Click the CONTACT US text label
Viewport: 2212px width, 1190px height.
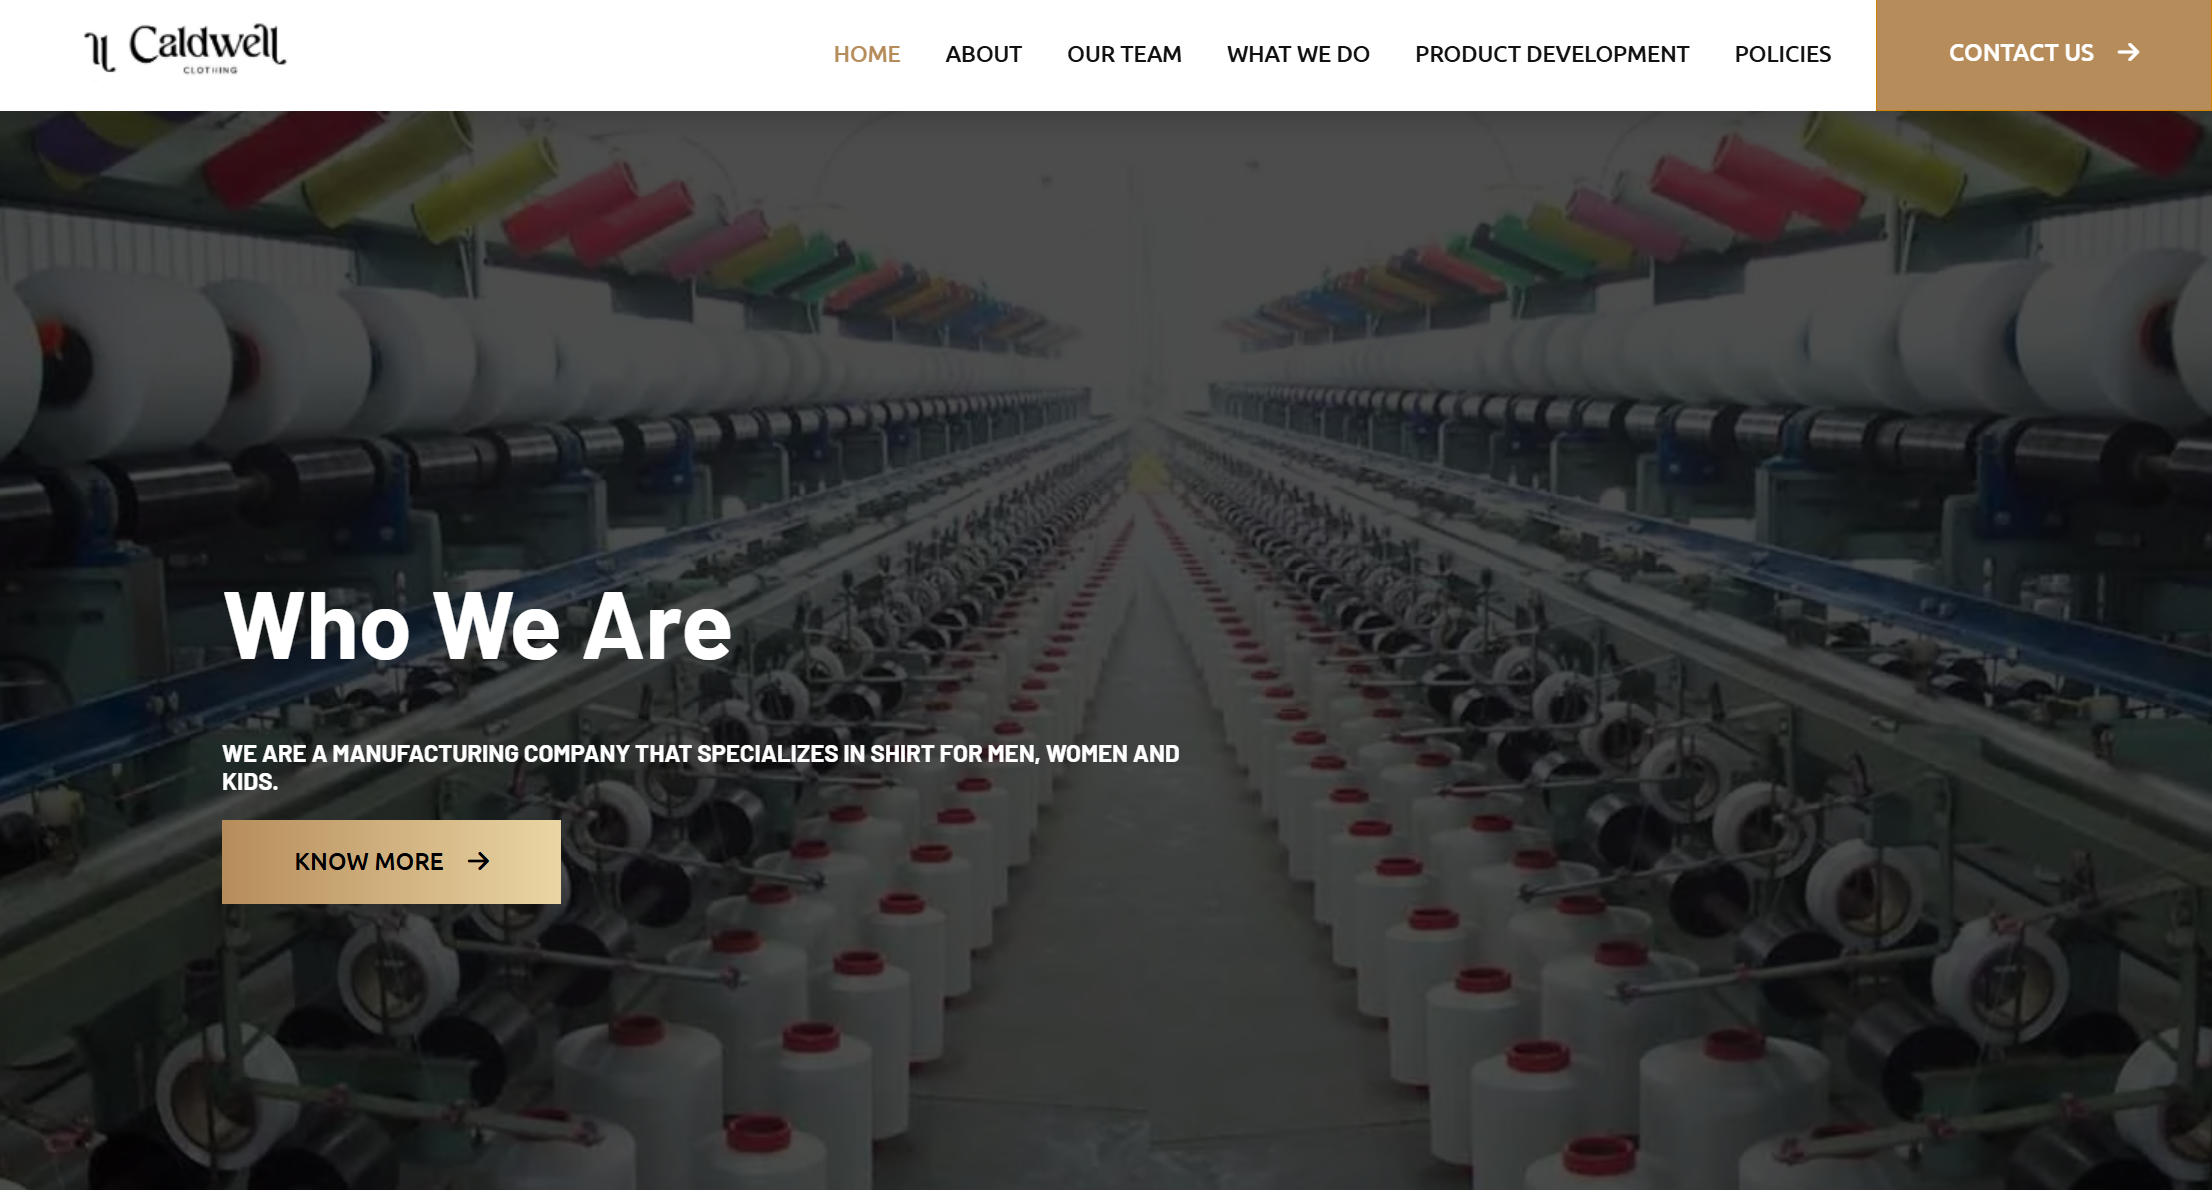coord(2021,53)
